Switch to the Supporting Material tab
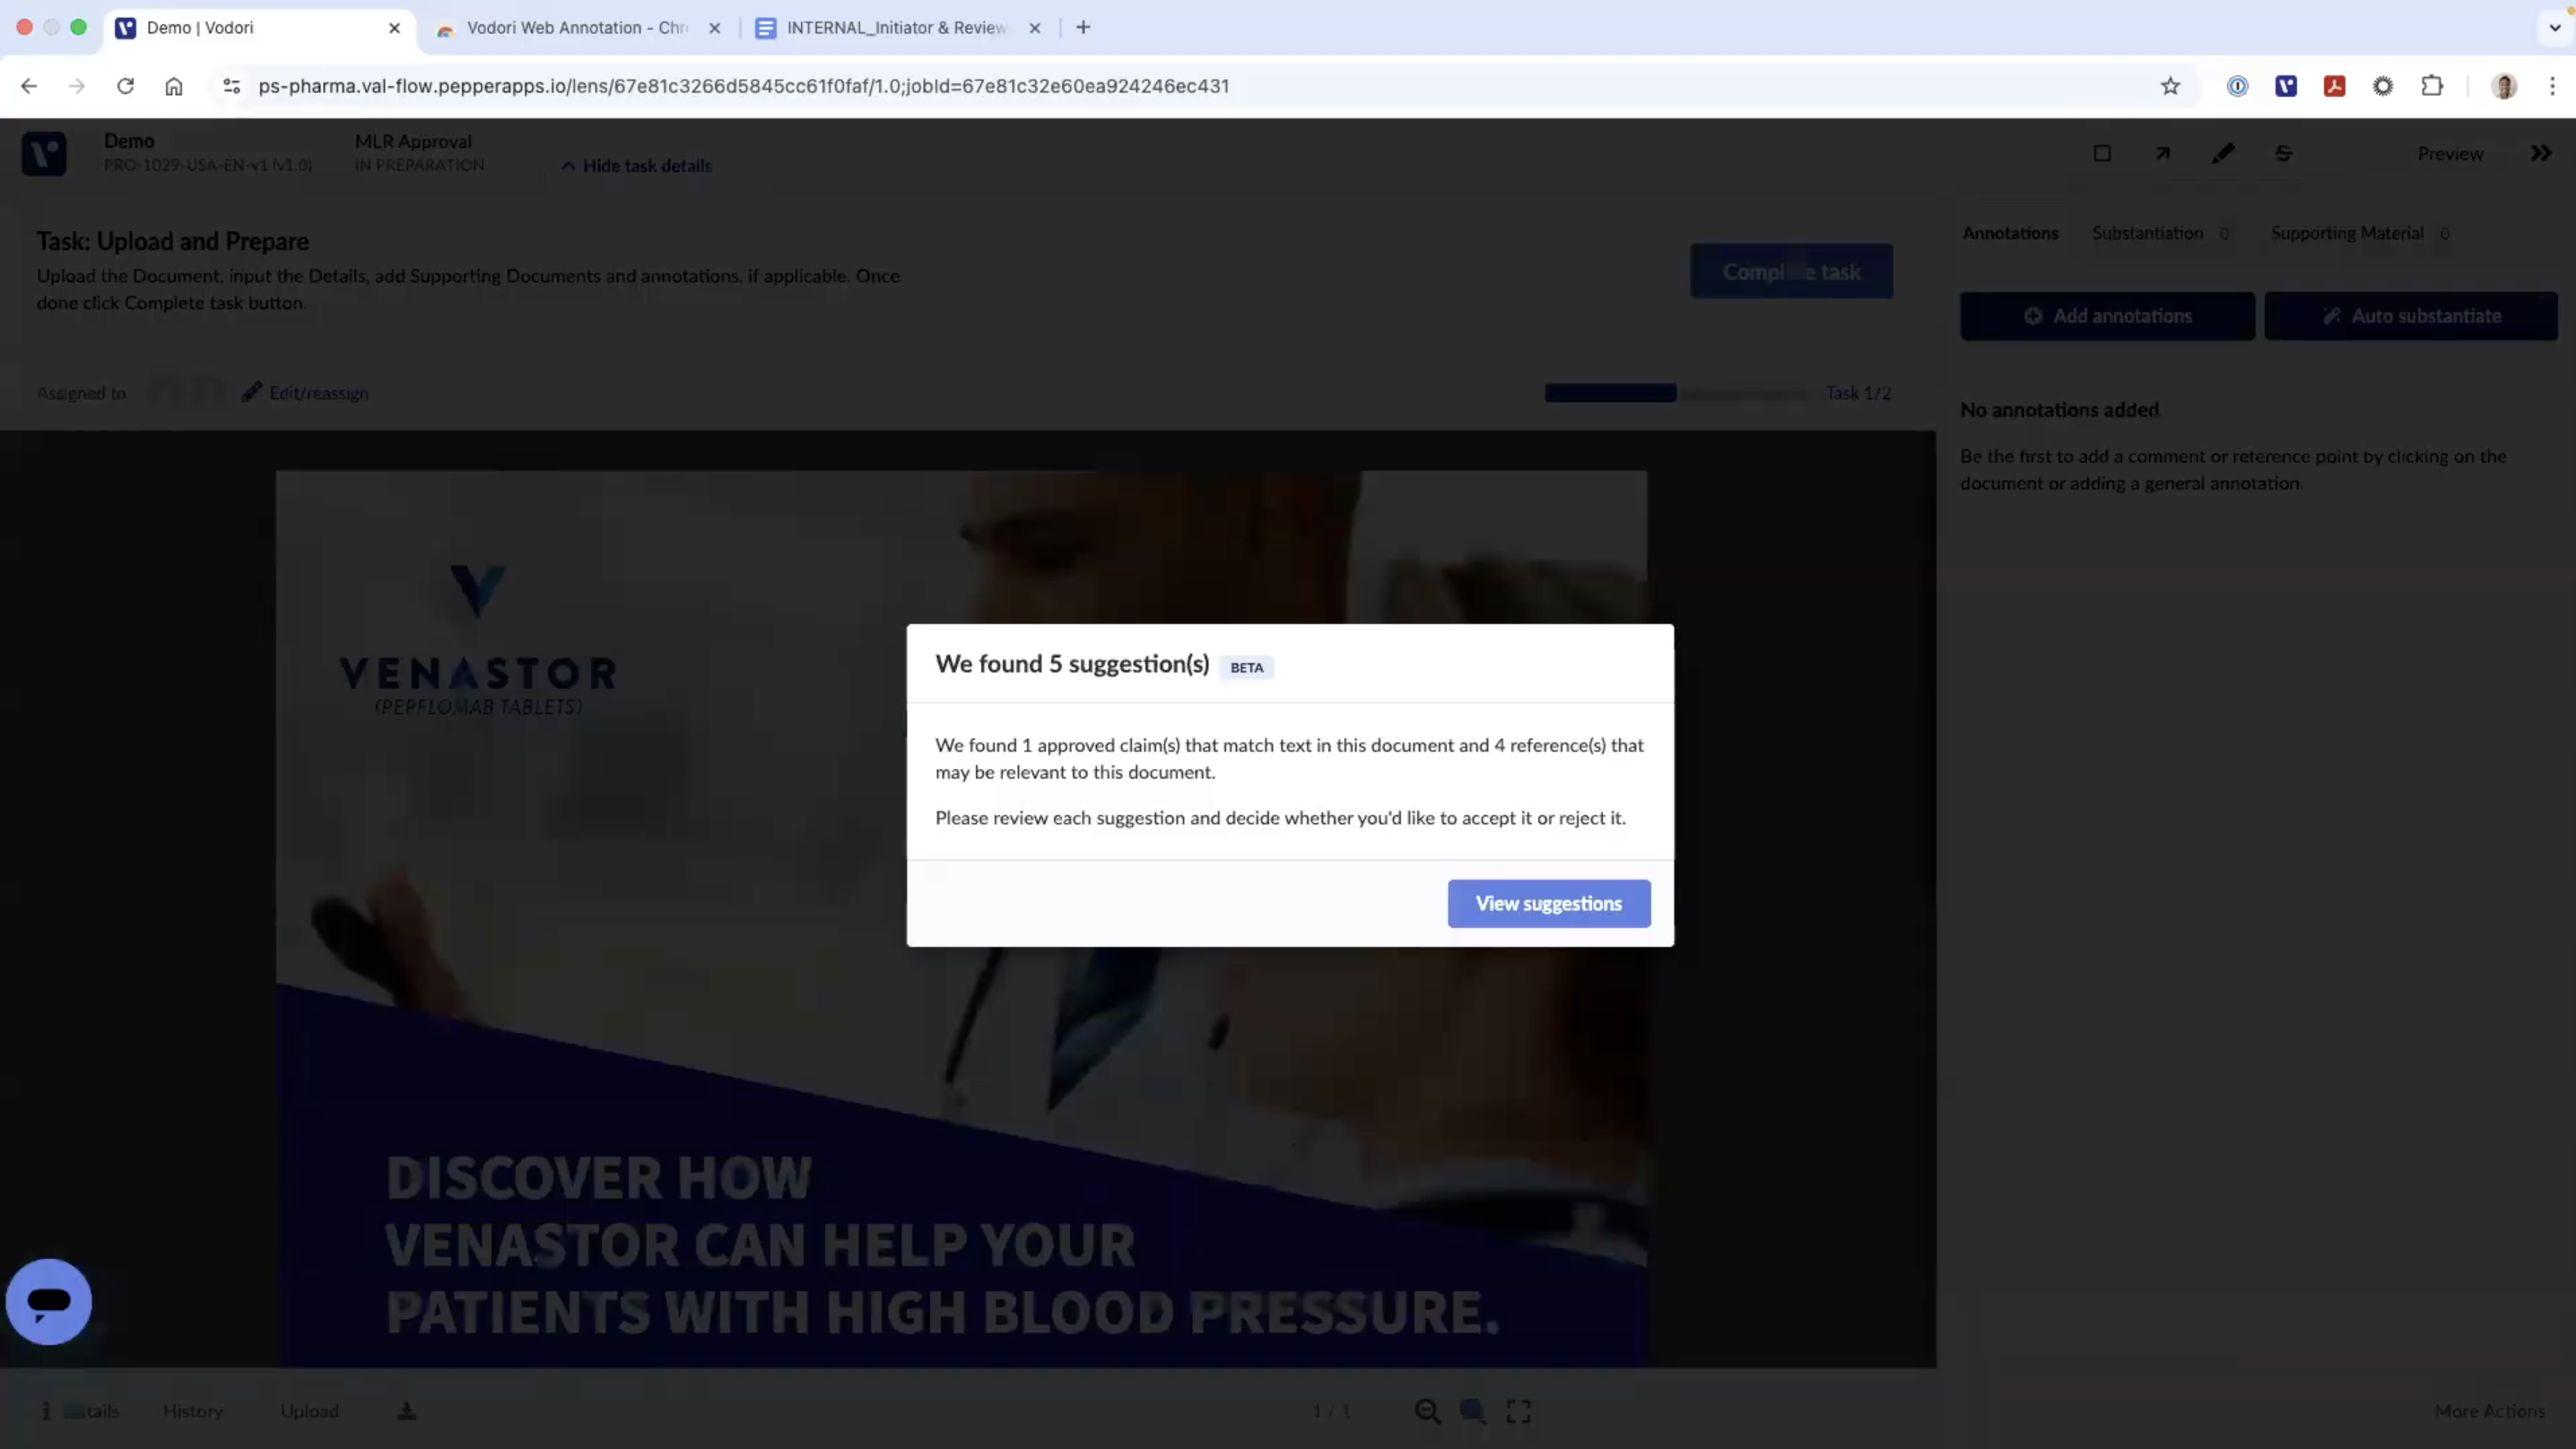The width and height of the screenshot is (2576, 1449). pos(2359,233)
